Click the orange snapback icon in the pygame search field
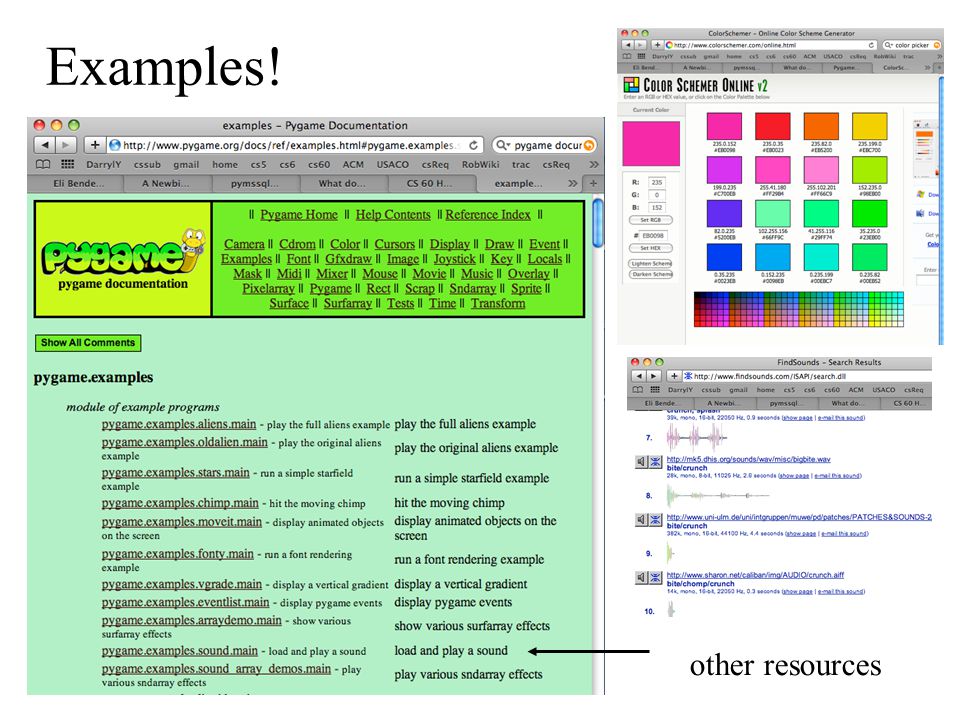The height and width of the screenshot is (720, 960). 588,145
